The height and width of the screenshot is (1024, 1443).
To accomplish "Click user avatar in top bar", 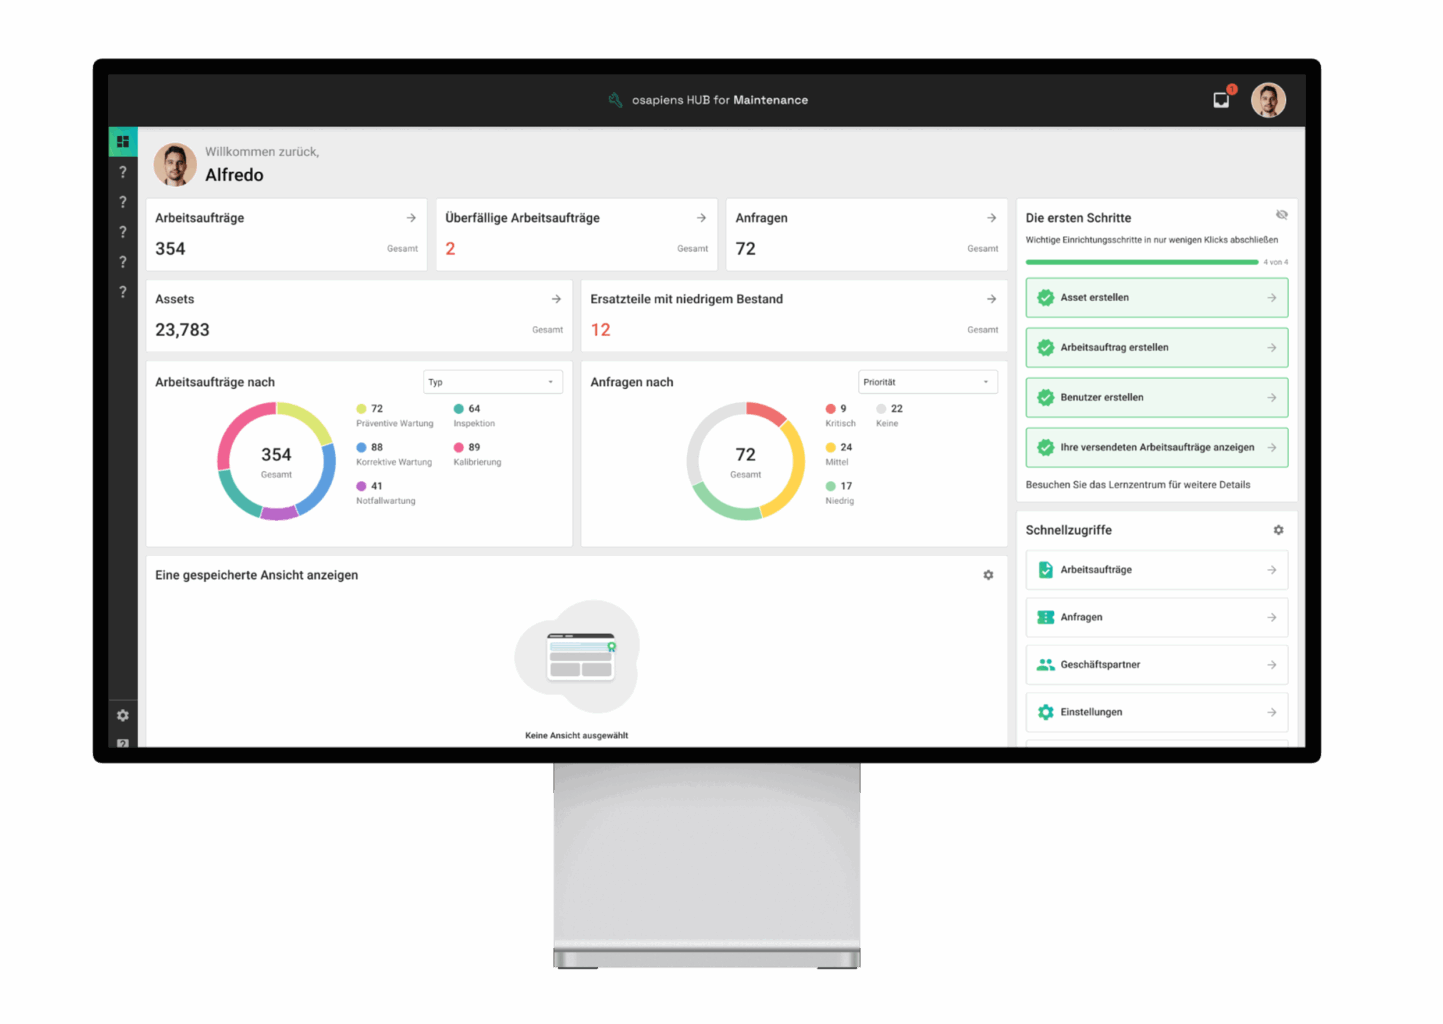I will [x=1268, y=100].
